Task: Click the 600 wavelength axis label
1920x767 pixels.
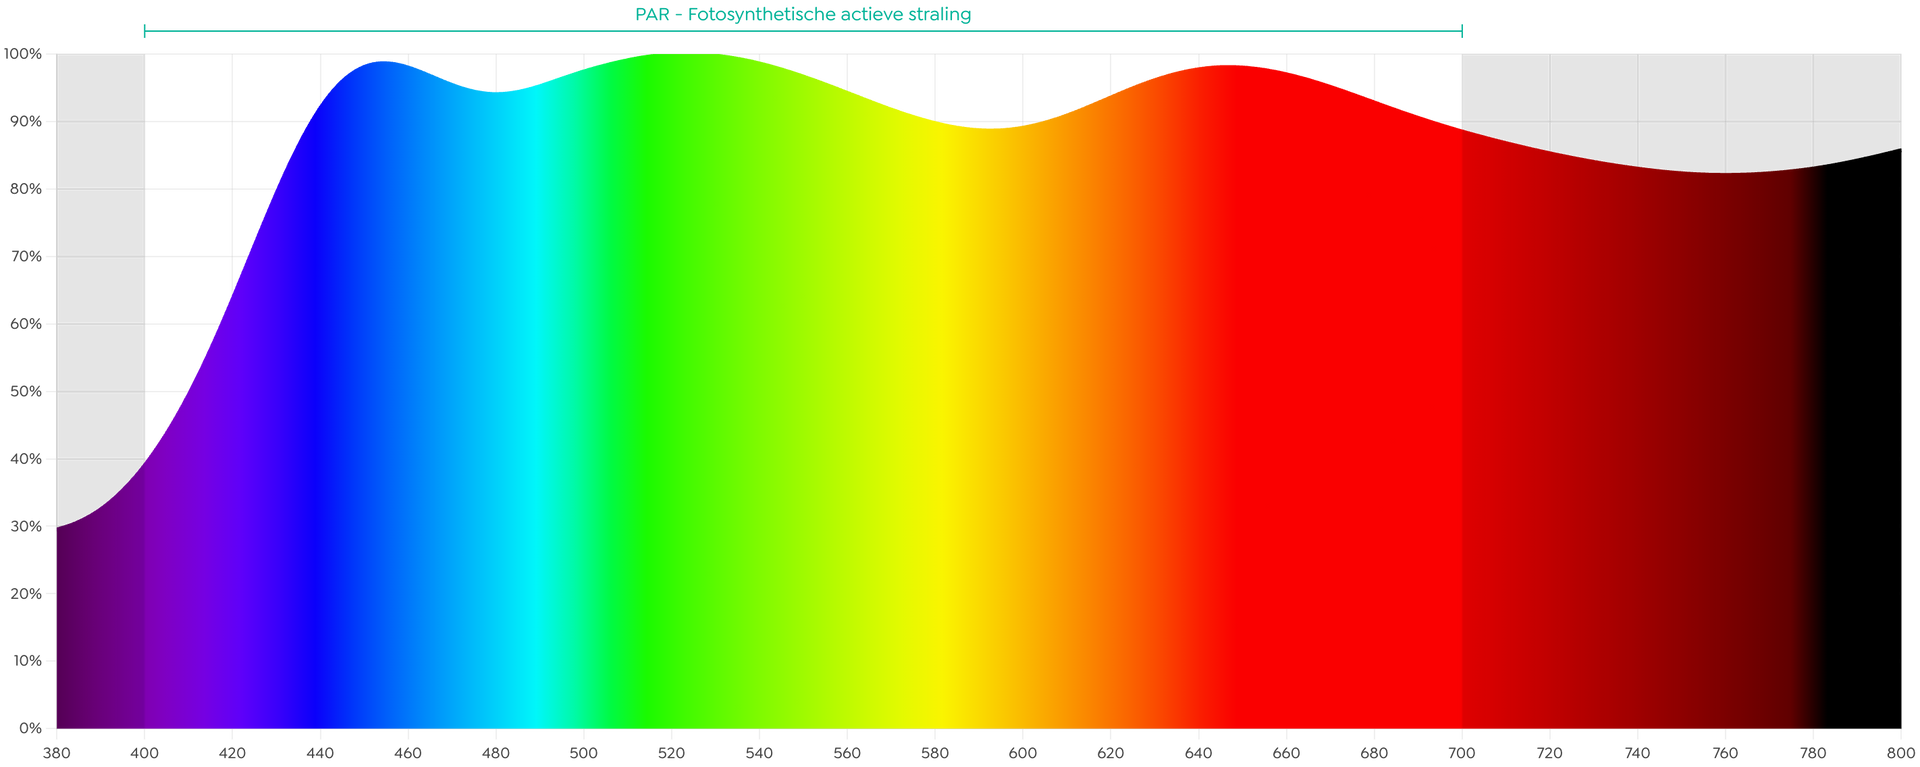Action: click(x=1023, y=752)
